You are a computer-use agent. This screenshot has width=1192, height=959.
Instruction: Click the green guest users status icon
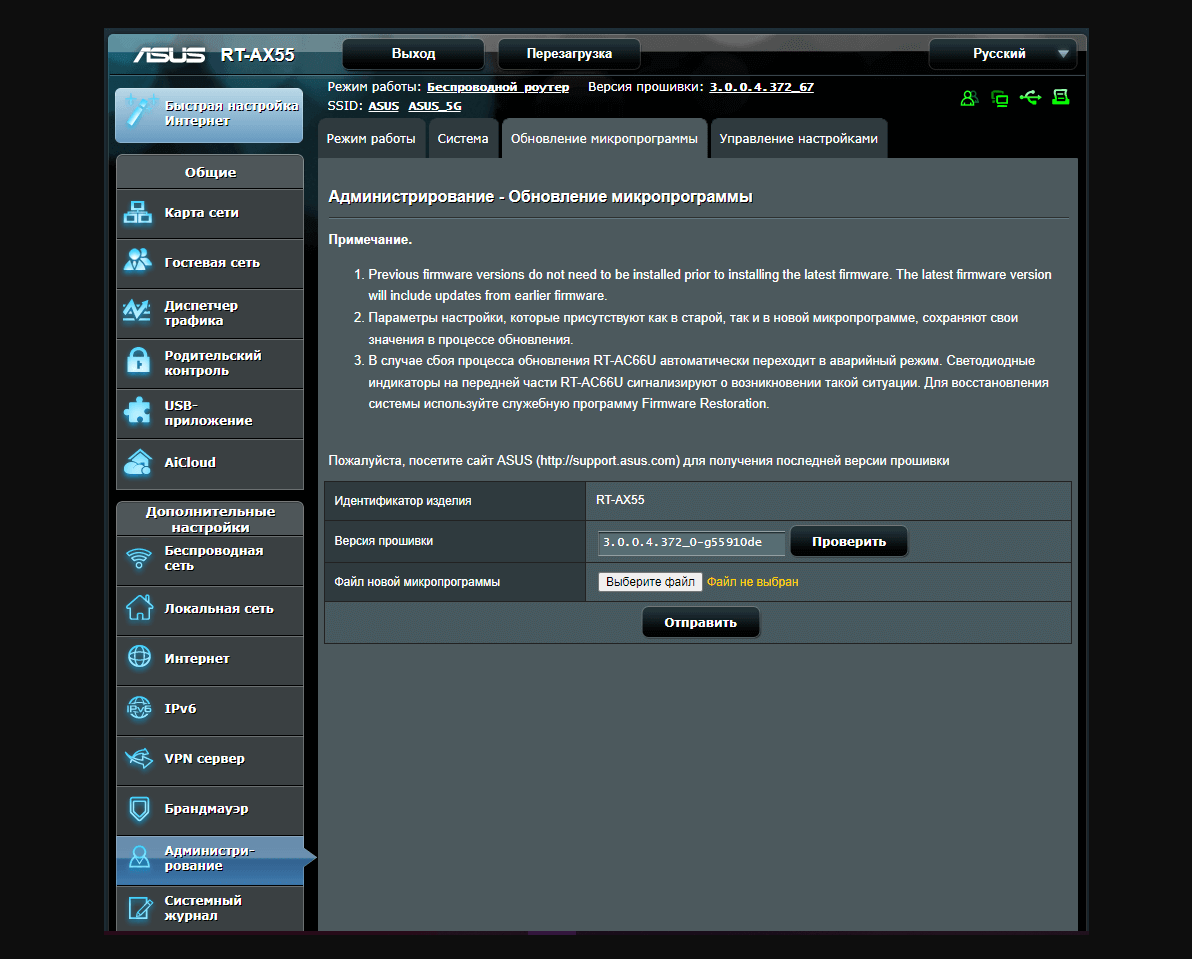pyautogui.click(x=969, y=98)
